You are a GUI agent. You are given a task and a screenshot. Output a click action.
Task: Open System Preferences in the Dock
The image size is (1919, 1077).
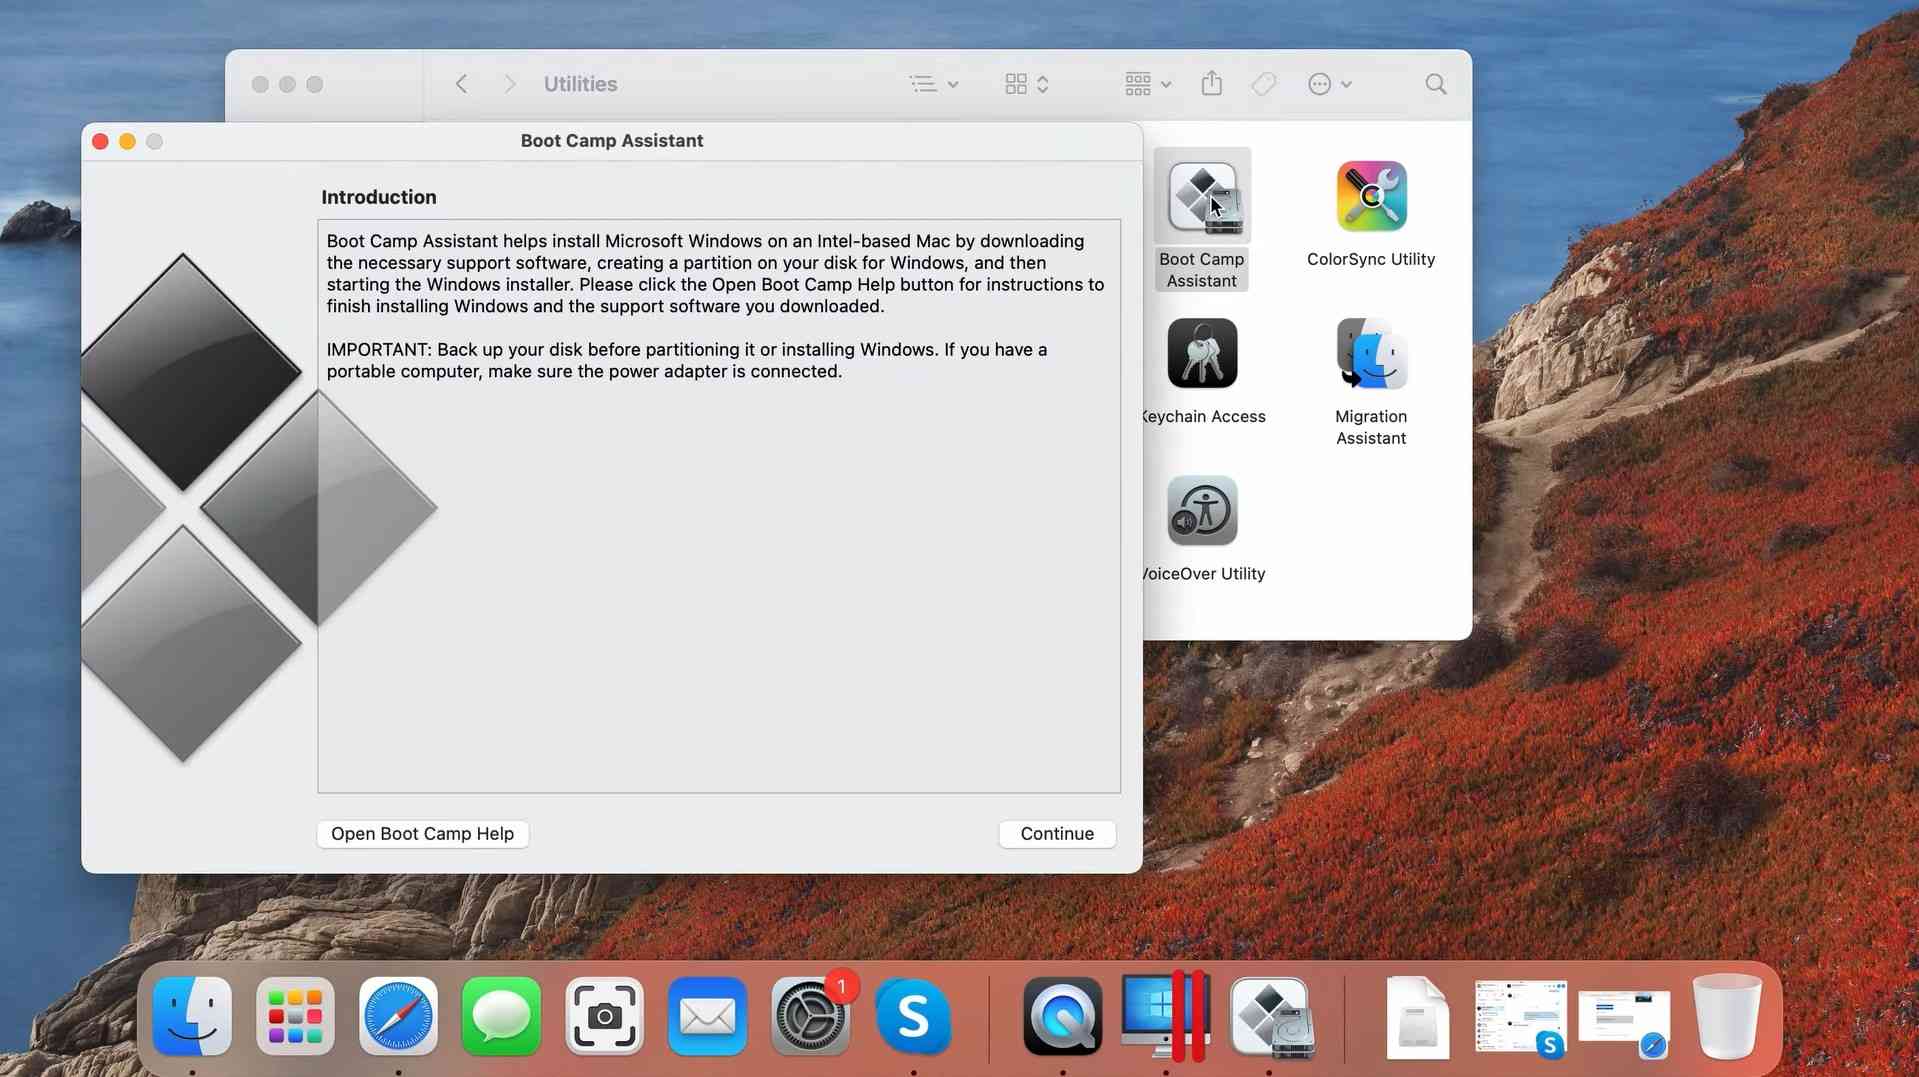[810, 1017]
